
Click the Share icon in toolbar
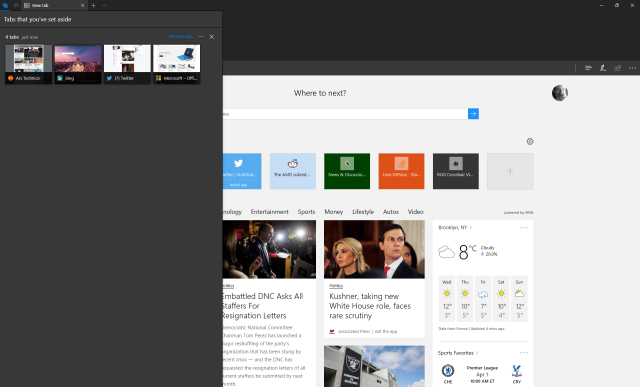(x=618, y=68)
